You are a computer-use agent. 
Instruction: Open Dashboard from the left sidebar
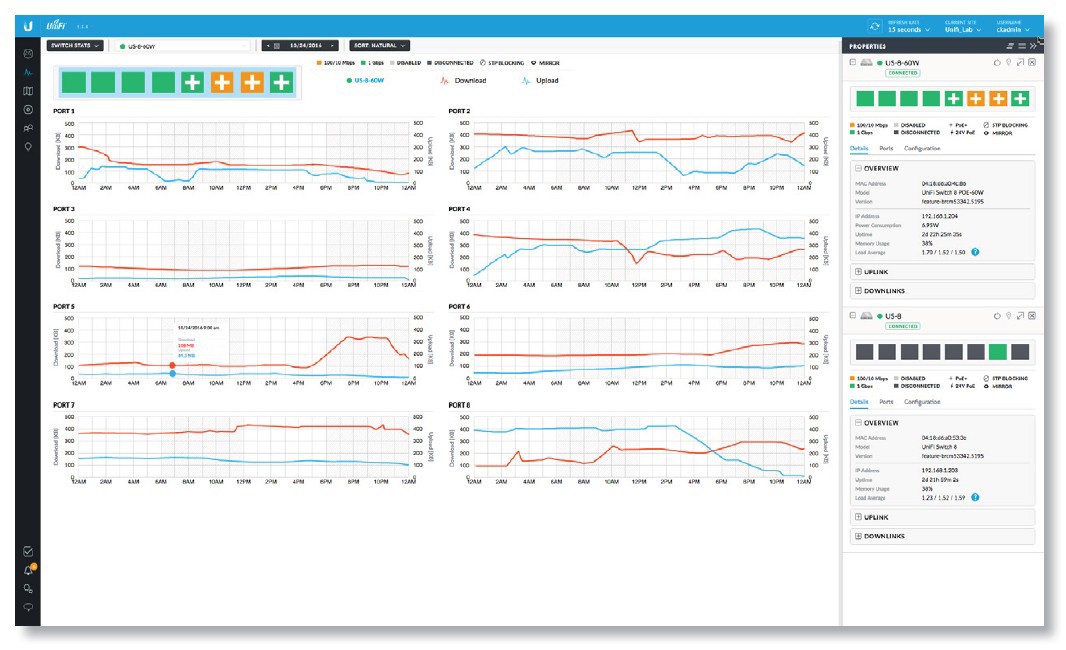[x=28, y=53]
